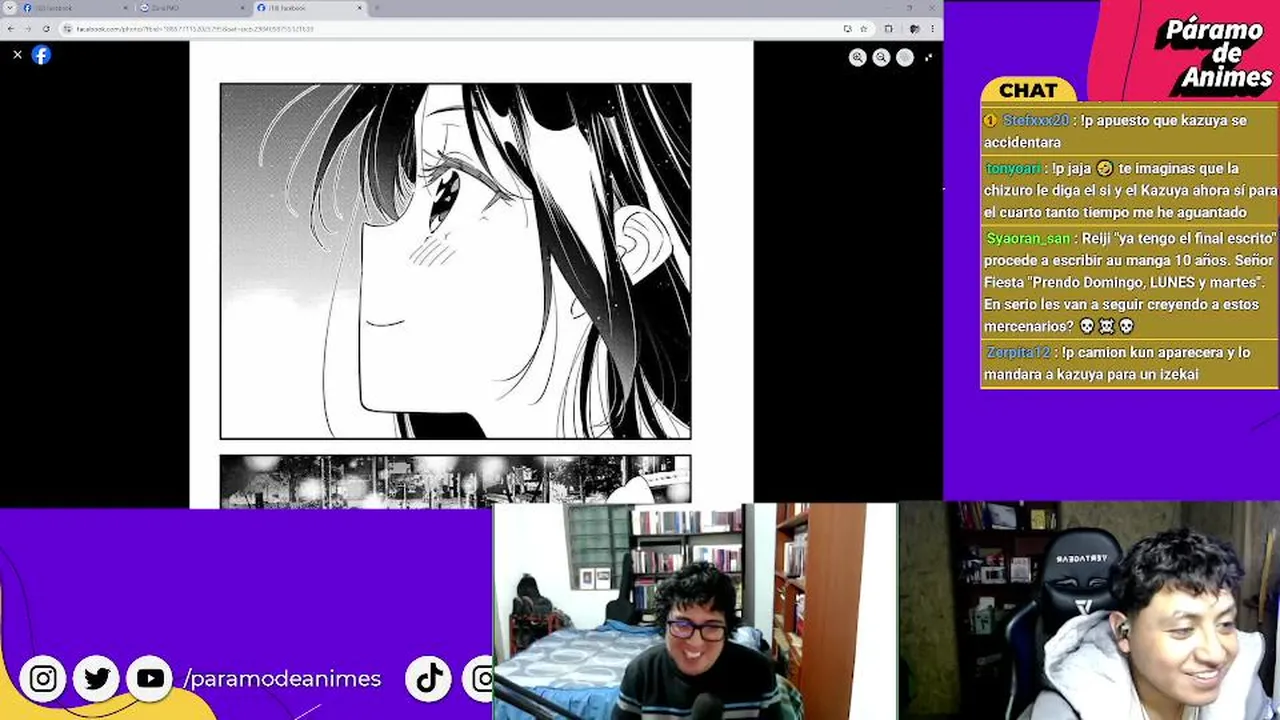Open a new browser tab
Screen dimensions: 1280x720
(x=377, y=8)
